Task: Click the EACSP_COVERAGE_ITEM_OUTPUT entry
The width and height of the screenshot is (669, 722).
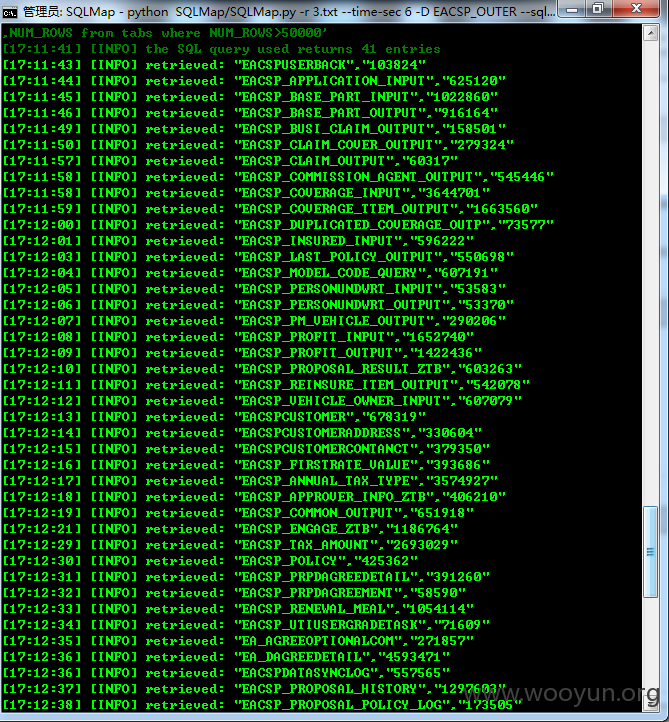Action: [x=270, y=209]
